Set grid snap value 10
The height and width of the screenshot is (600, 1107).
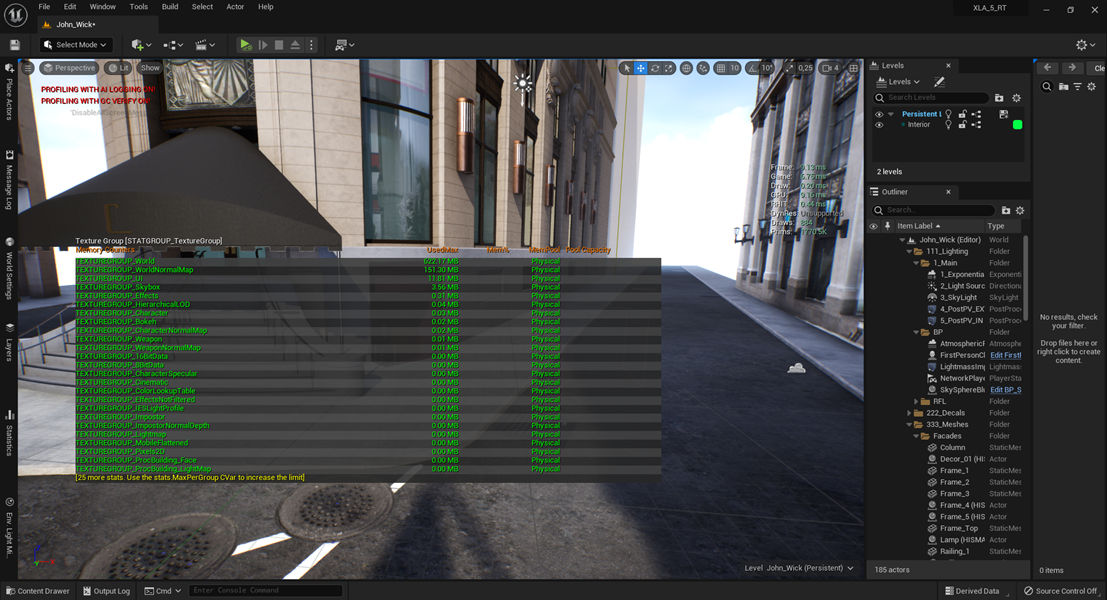click(734, 68)
